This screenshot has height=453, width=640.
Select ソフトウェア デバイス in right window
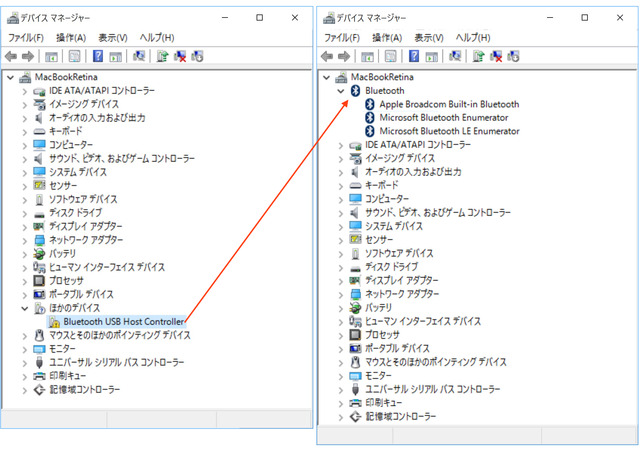click(399, 253)
